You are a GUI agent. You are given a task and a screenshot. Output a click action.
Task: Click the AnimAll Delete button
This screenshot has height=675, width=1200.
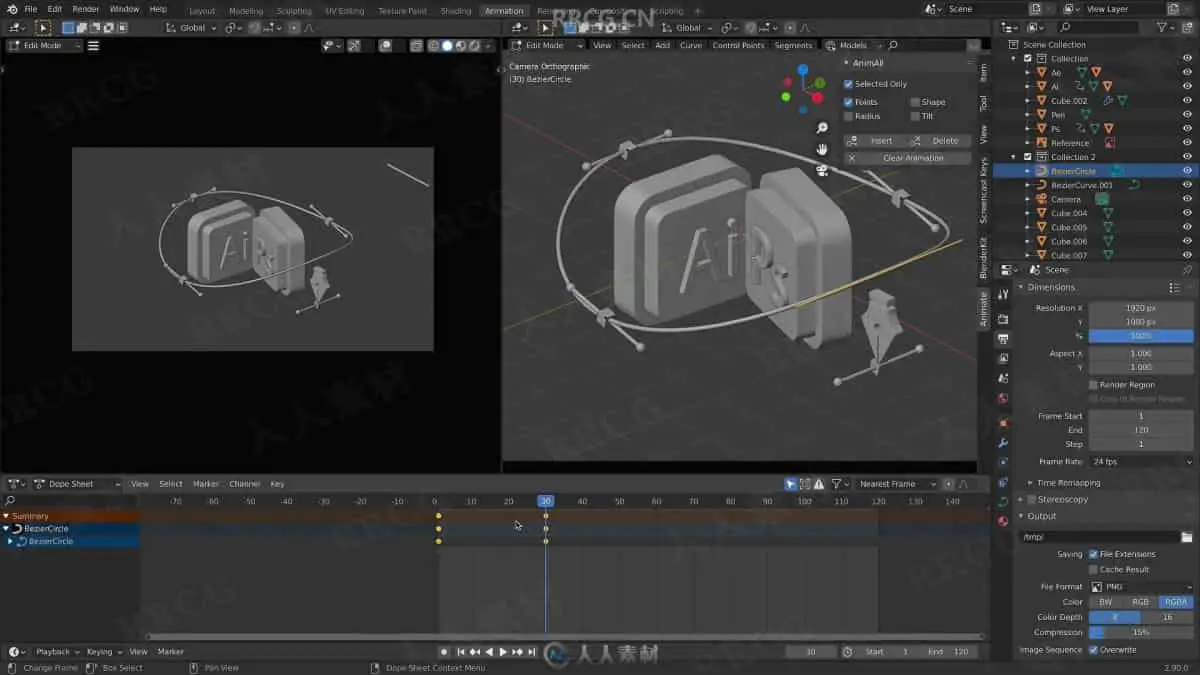[x=940, y=141]
